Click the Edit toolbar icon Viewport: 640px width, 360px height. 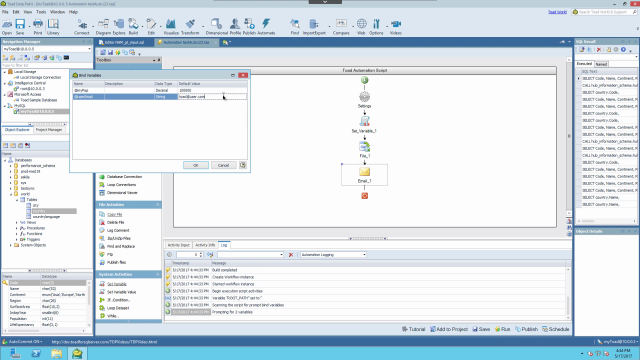[151, 27]
